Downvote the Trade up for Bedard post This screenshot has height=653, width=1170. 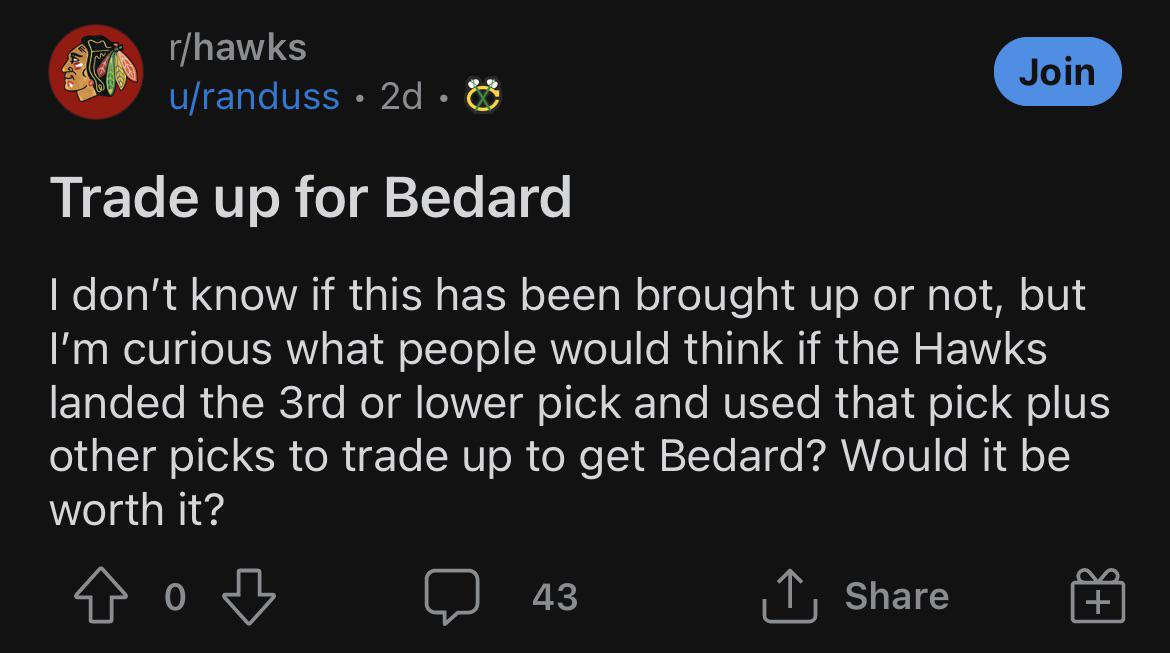click(247, 597)
